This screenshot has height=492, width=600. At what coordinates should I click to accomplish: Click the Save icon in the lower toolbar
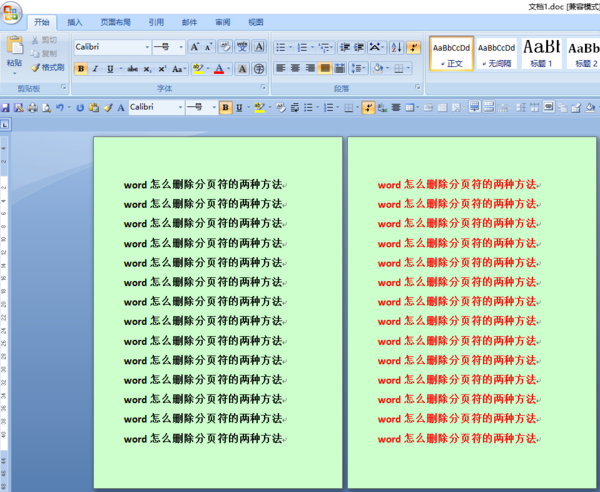[5, 108]
